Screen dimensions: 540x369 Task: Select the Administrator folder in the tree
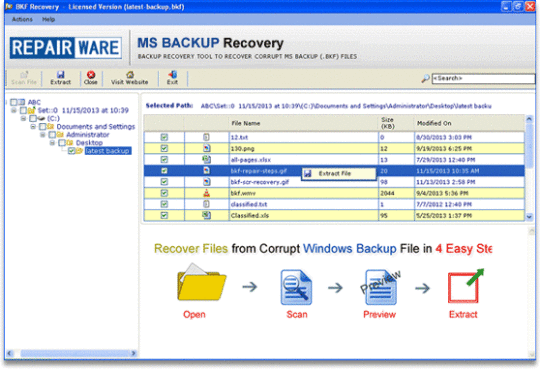87,134
